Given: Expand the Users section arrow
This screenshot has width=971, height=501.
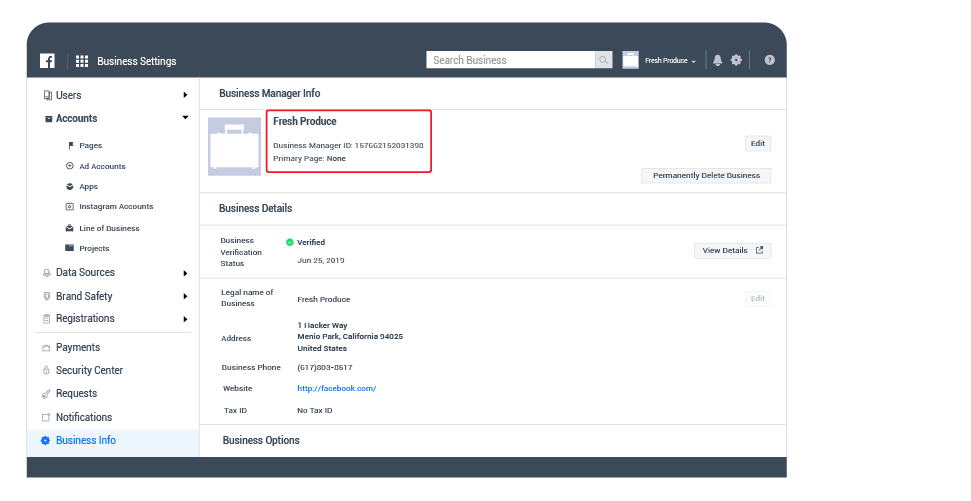Looking at the screenshot, I should 185,95.
